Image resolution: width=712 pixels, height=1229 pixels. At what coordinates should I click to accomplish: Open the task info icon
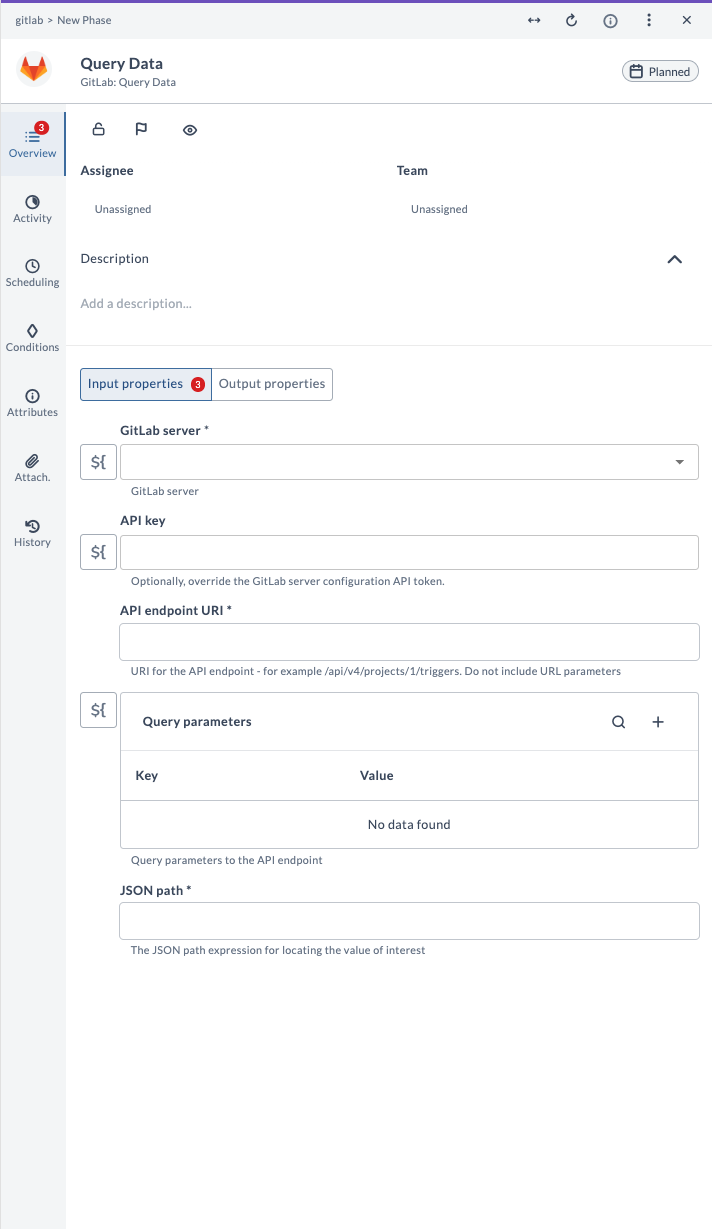[x=610, y=21]
